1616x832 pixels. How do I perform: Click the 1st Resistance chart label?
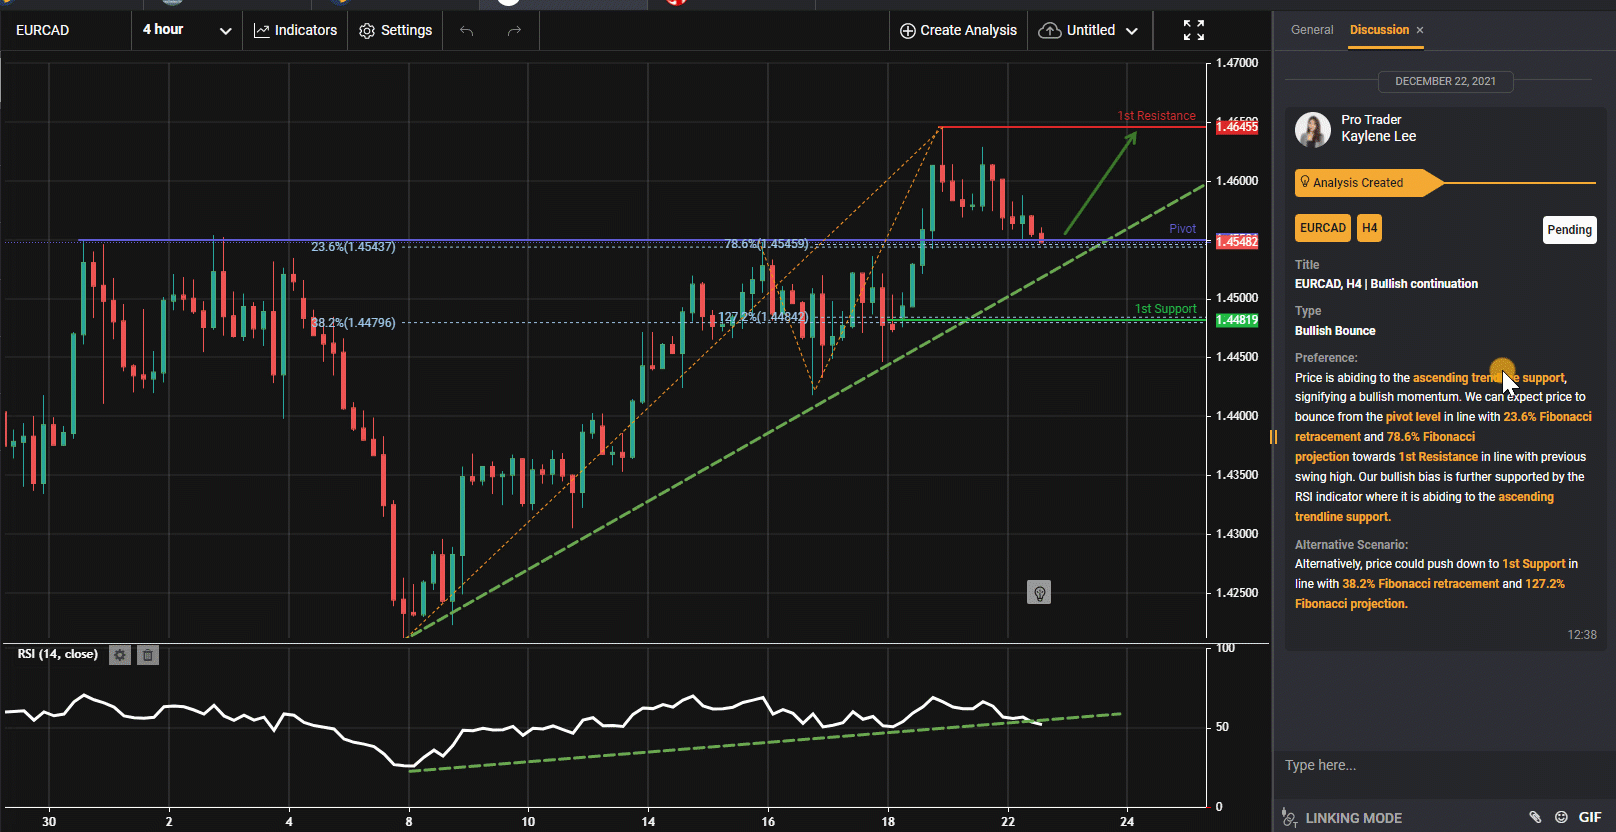(1156, 116)
